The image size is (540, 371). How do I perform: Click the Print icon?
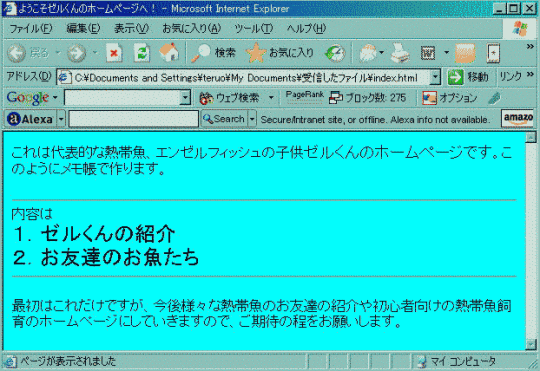[x=400, y=53]
